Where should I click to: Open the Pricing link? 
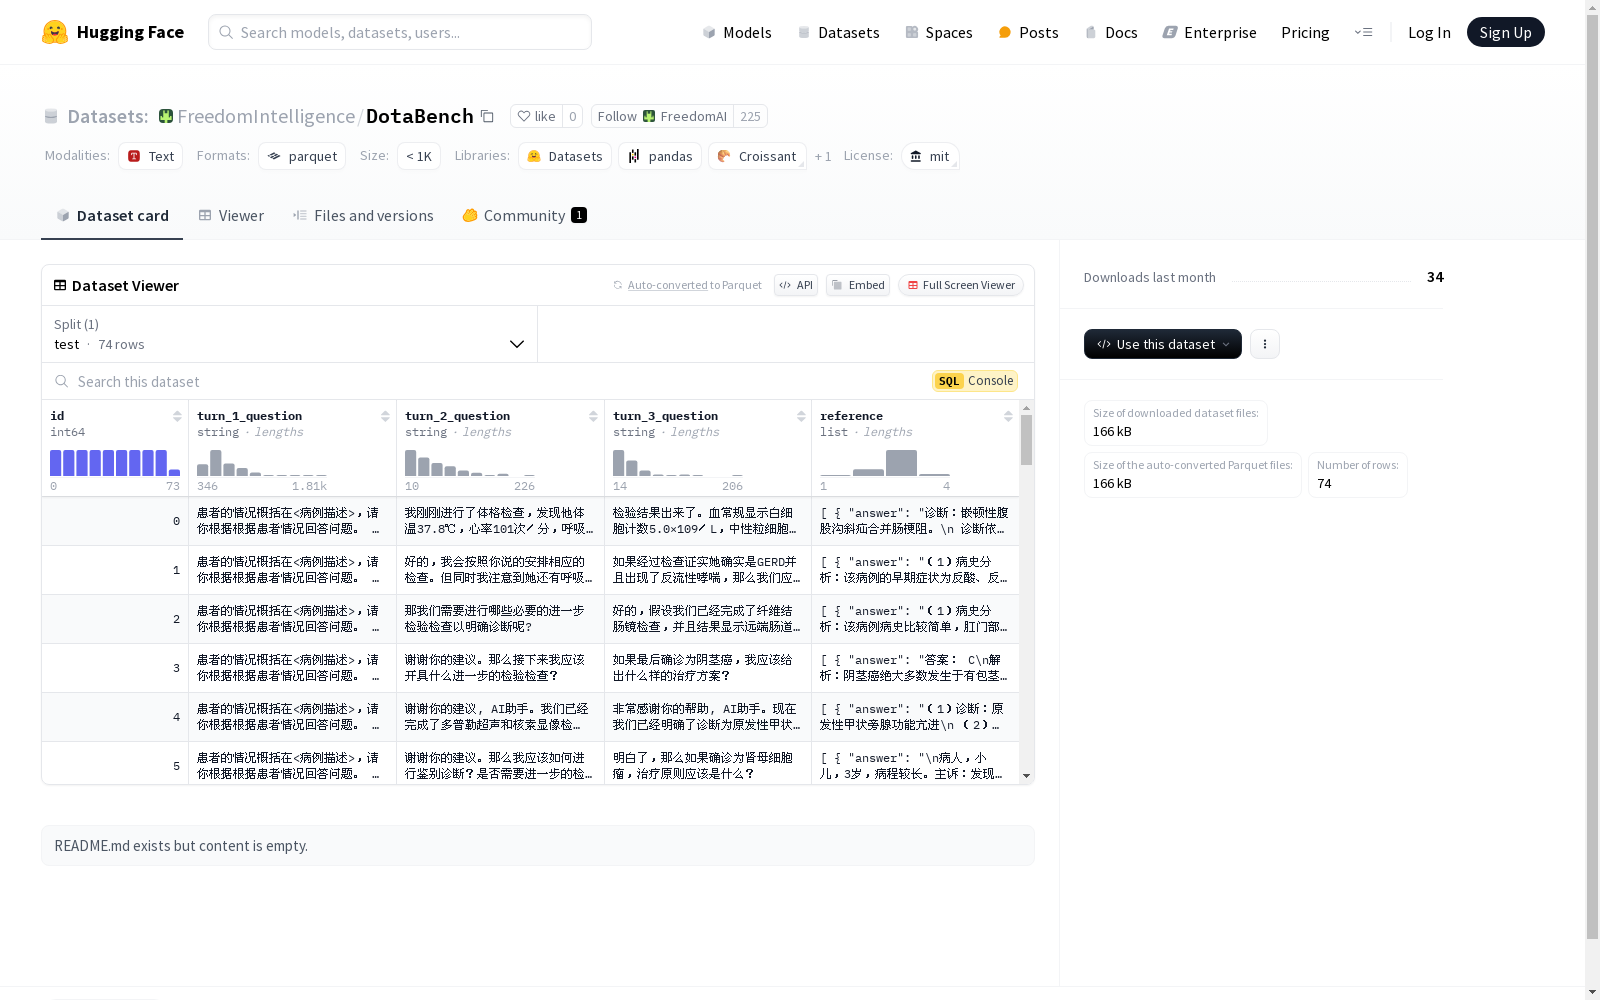coord(1305,32)
